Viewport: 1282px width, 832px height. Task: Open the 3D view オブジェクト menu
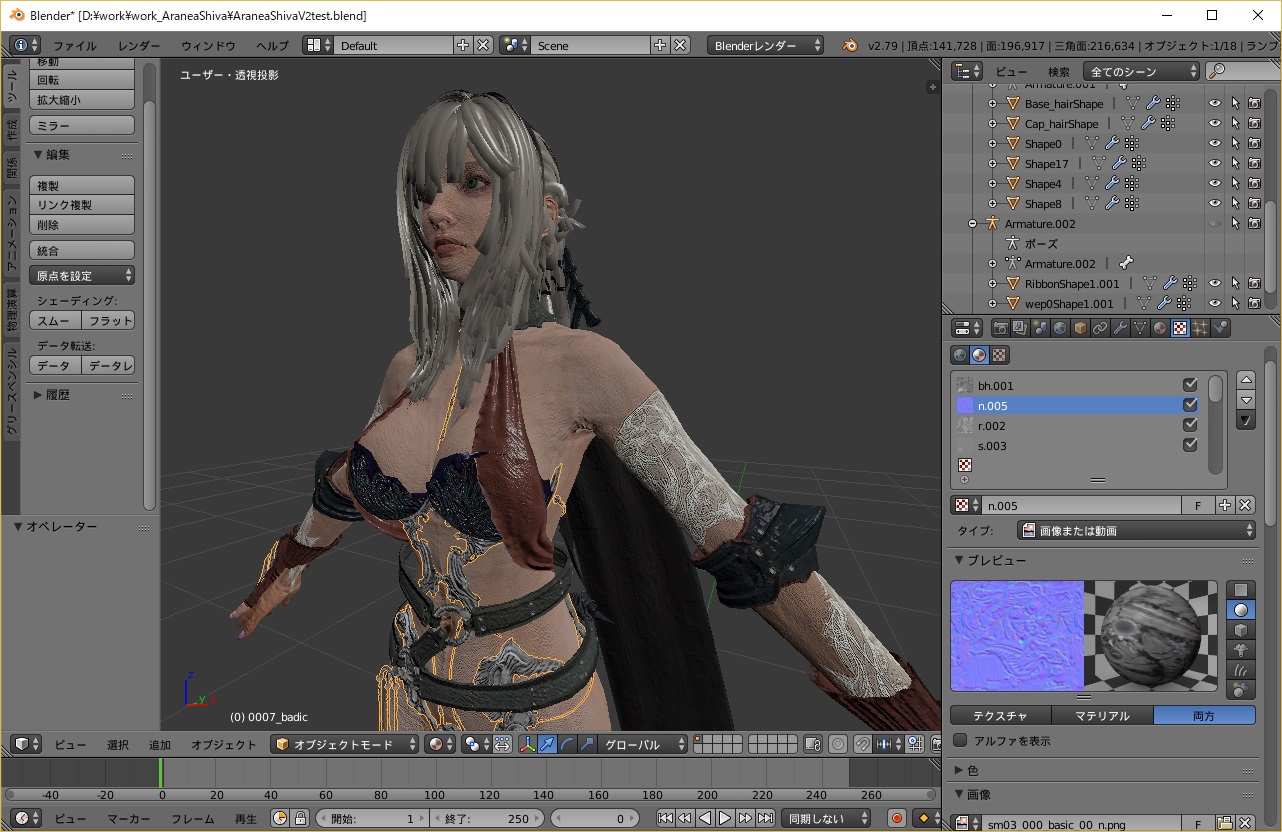point(224,744)
